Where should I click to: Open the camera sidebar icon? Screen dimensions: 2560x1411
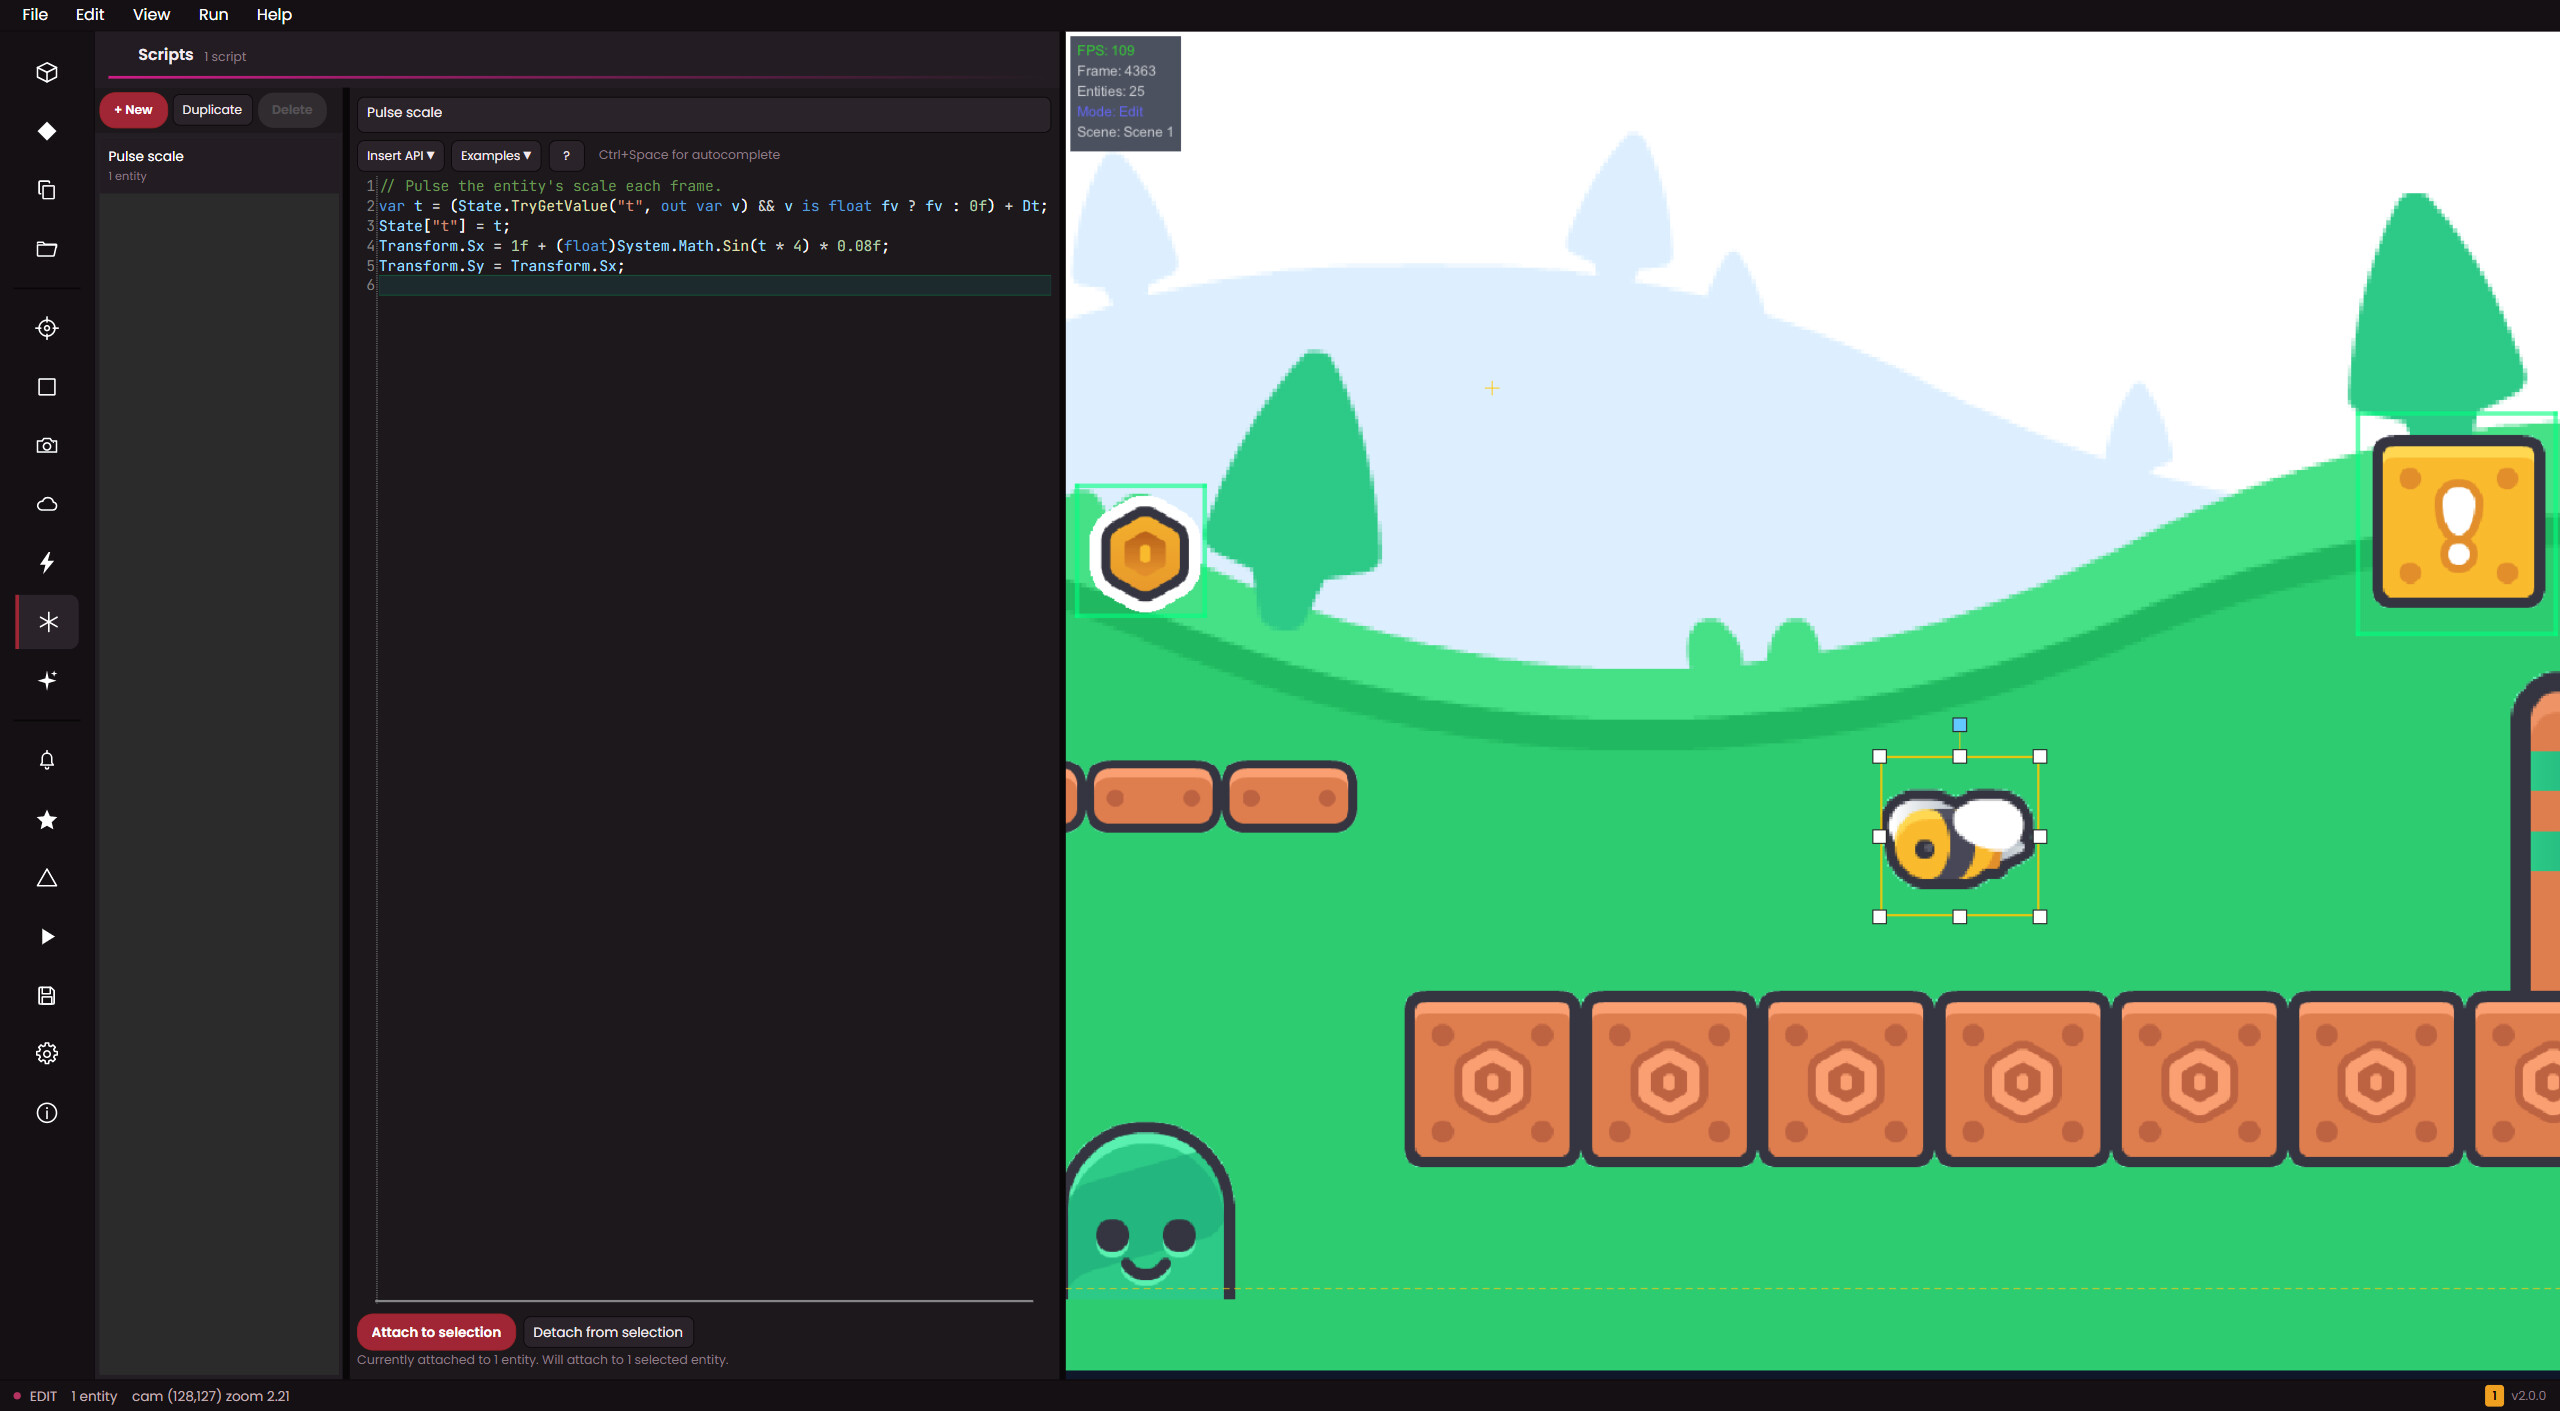tap(47, 446)
